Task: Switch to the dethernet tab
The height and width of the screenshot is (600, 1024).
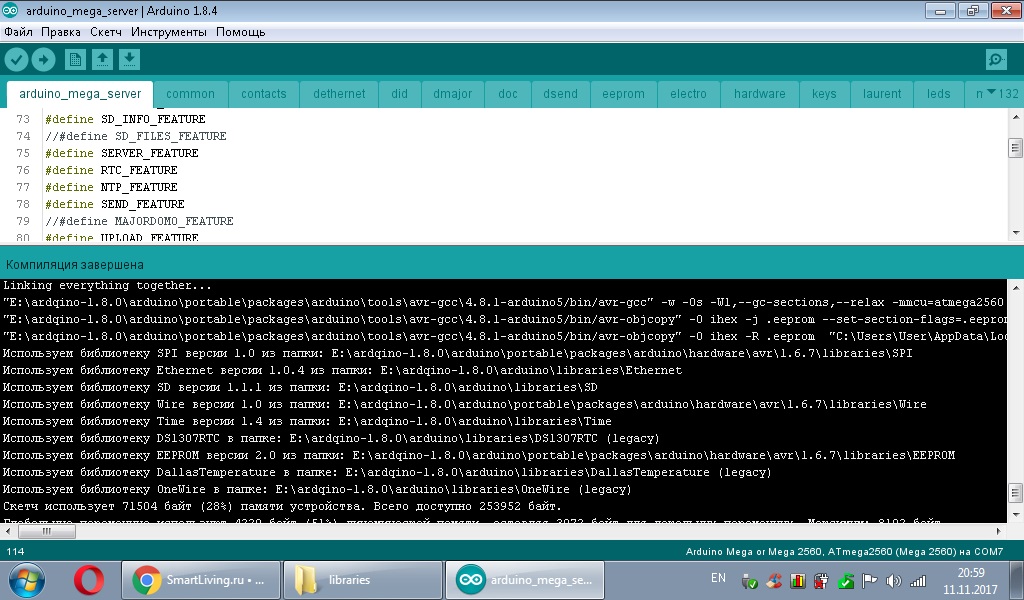Action: (339, 94)
